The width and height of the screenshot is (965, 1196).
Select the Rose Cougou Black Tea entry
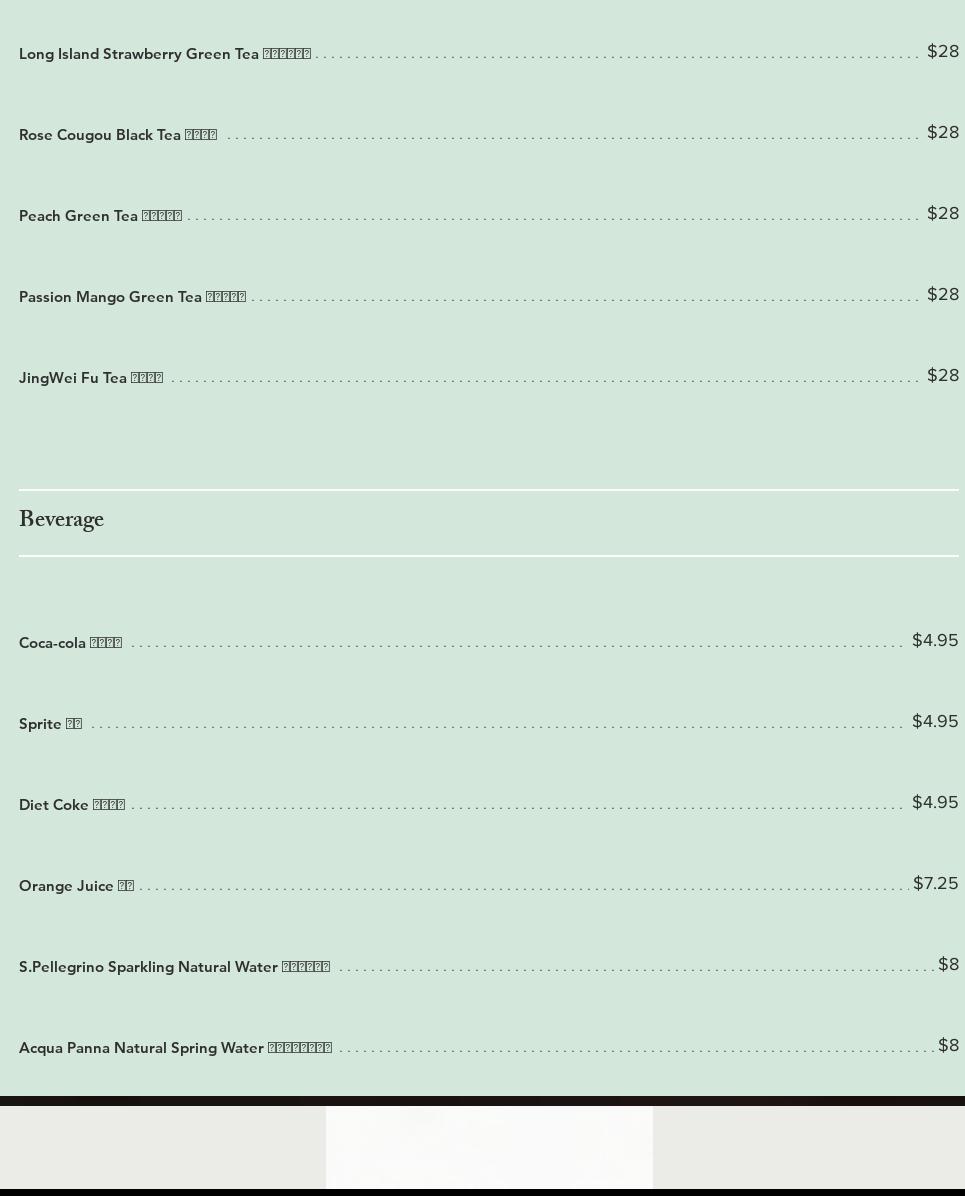[118, 135]
